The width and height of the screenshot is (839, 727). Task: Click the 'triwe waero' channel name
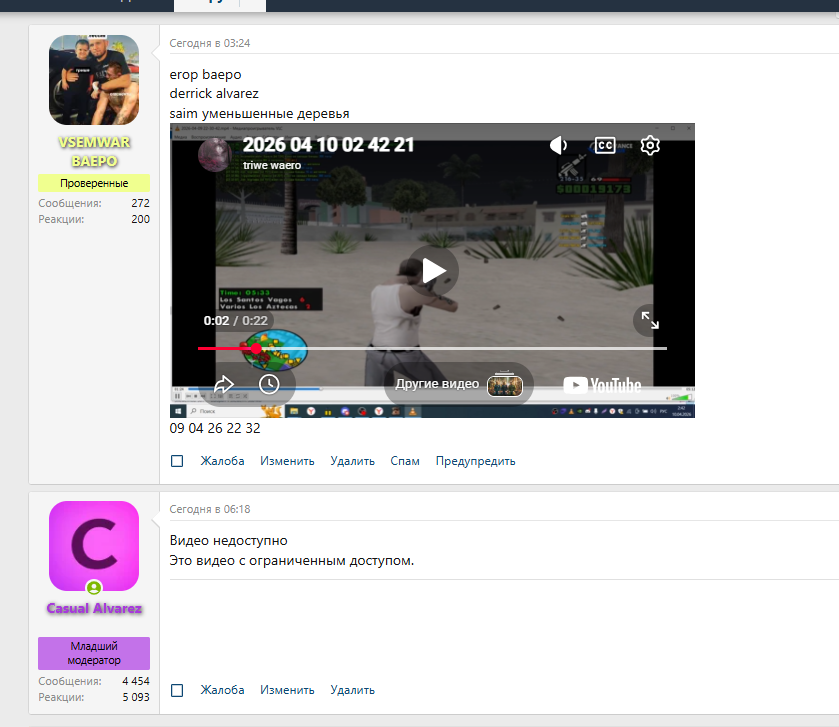click(272, 165)
